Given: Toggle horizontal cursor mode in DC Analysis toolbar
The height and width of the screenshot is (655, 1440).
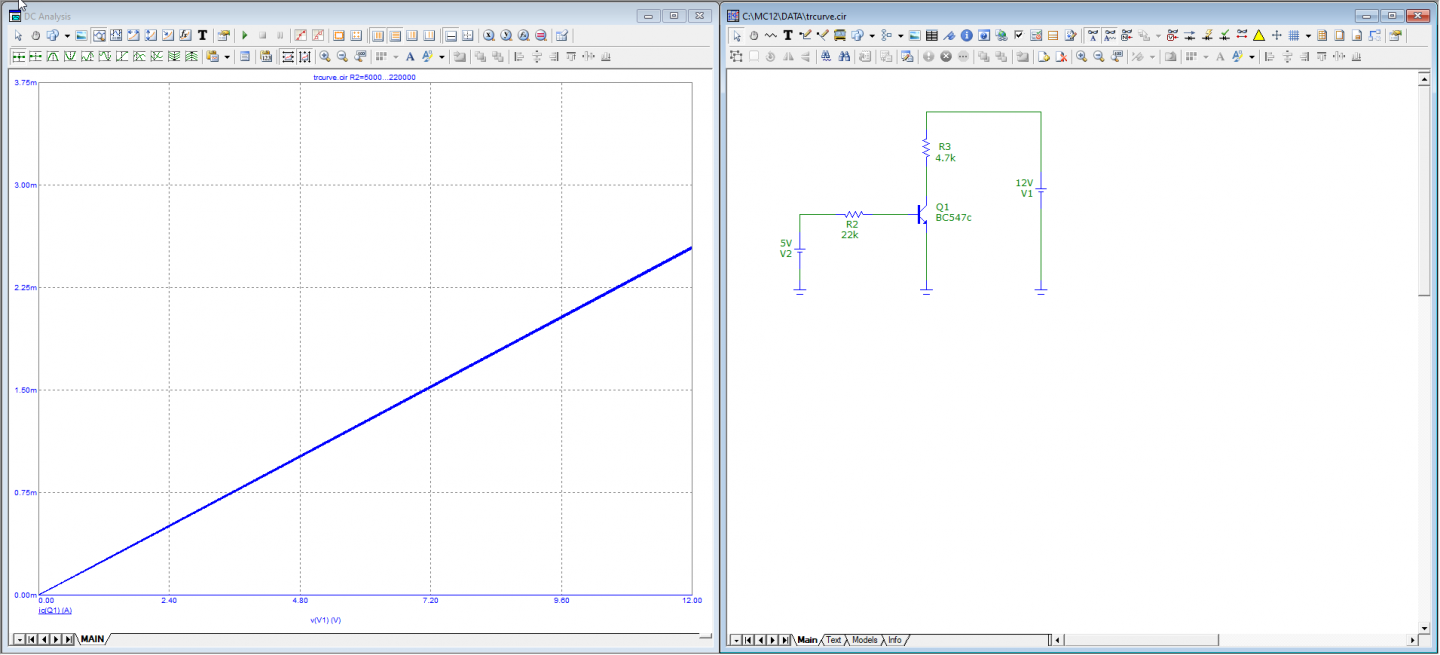Looking at the screenshot, I should tap(451, 35).
